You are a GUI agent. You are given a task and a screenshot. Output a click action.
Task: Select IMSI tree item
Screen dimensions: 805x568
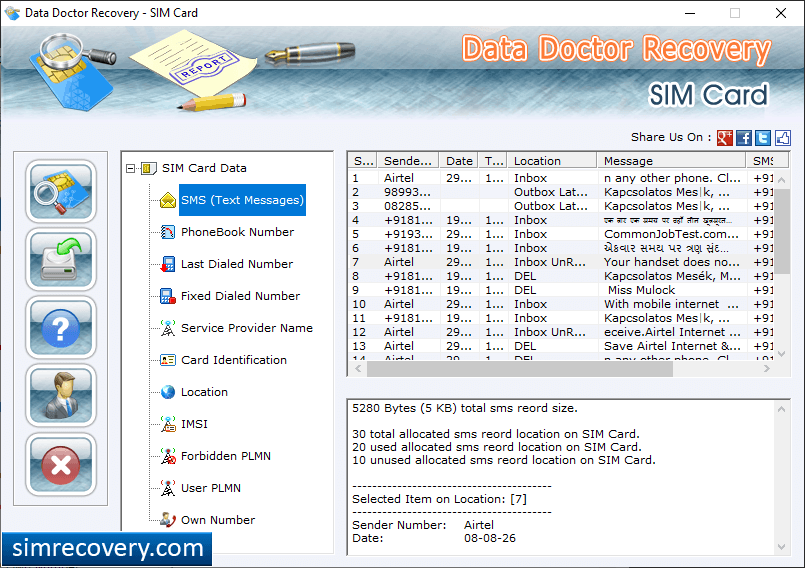194,424
